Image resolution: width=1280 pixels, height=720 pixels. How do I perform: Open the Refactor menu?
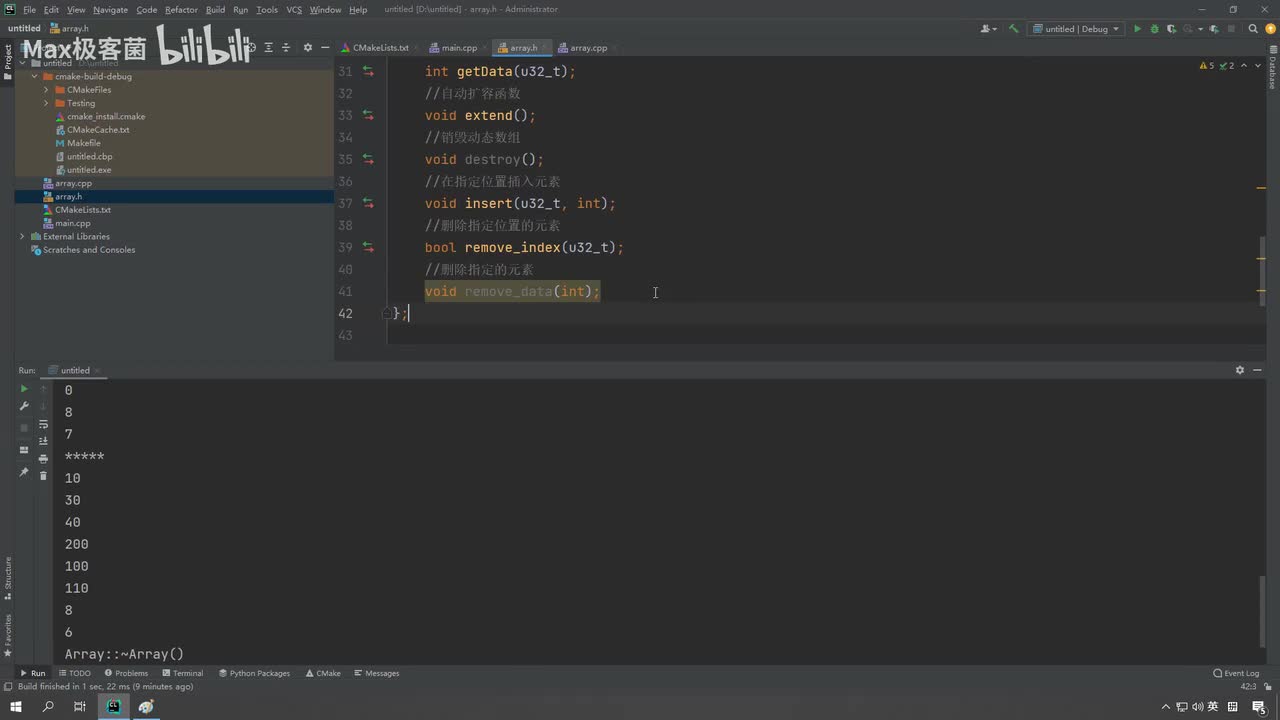coord(181,10)
